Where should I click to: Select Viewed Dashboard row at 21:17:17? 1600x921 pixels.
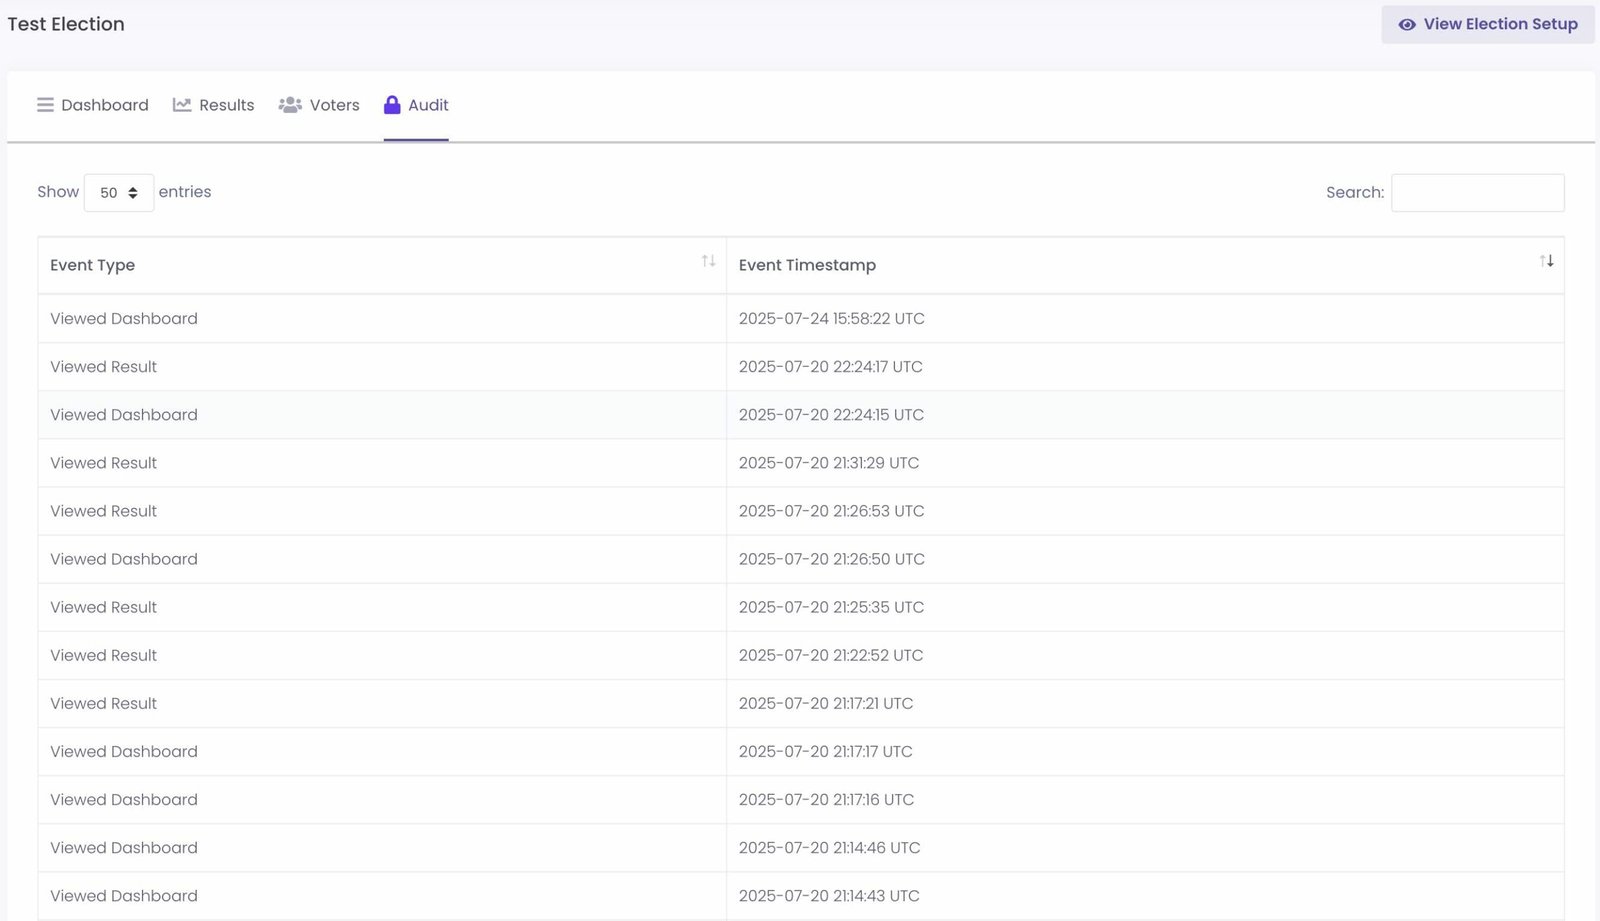(x=801, y=751)
